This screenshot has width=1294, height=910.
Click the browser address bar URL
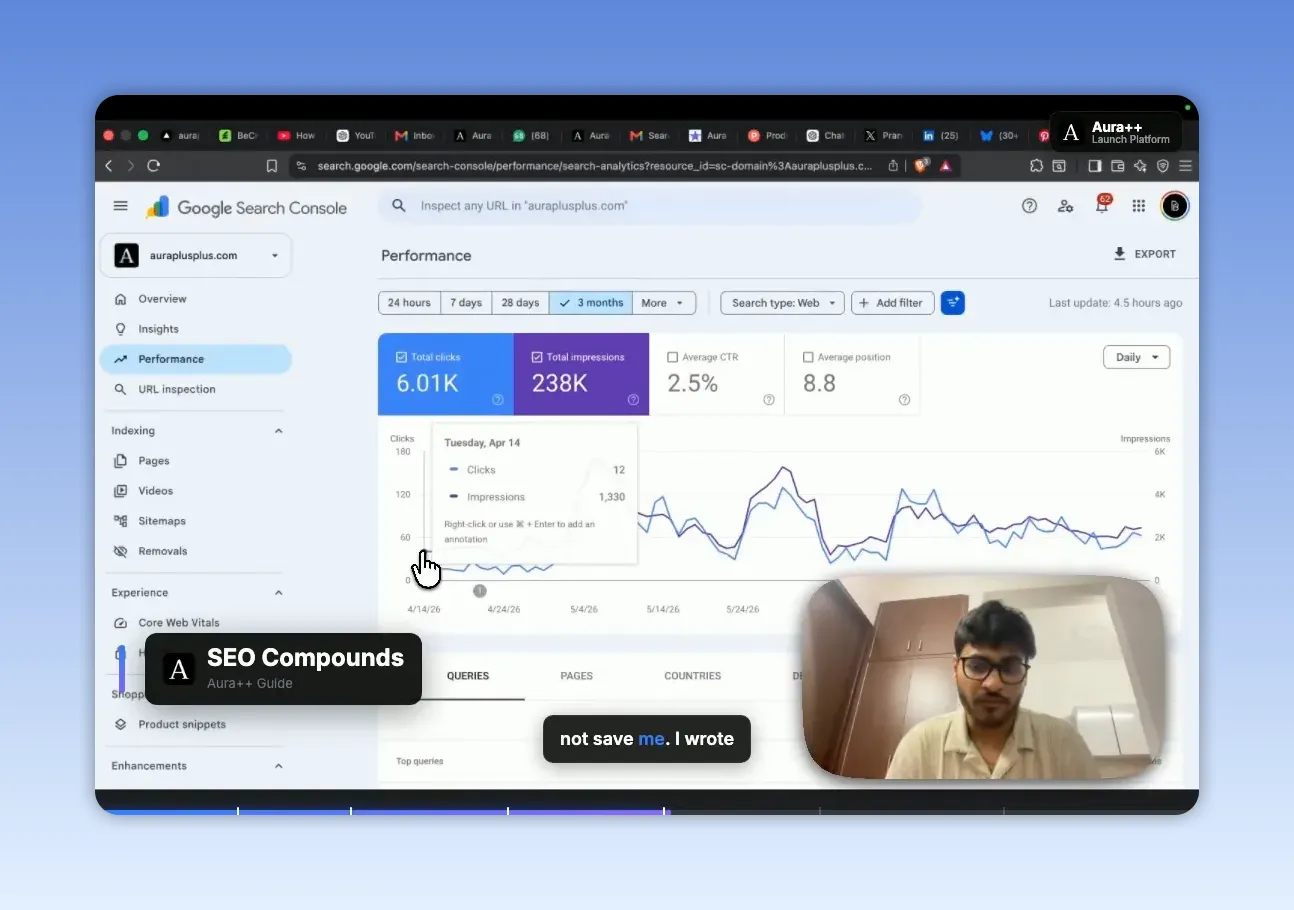594,166
